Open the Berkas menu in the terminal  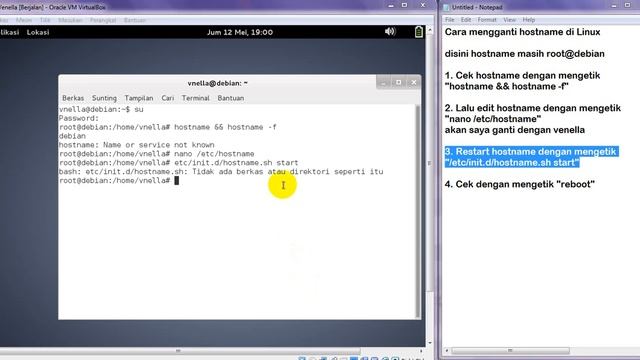click(x=73, y=98)
